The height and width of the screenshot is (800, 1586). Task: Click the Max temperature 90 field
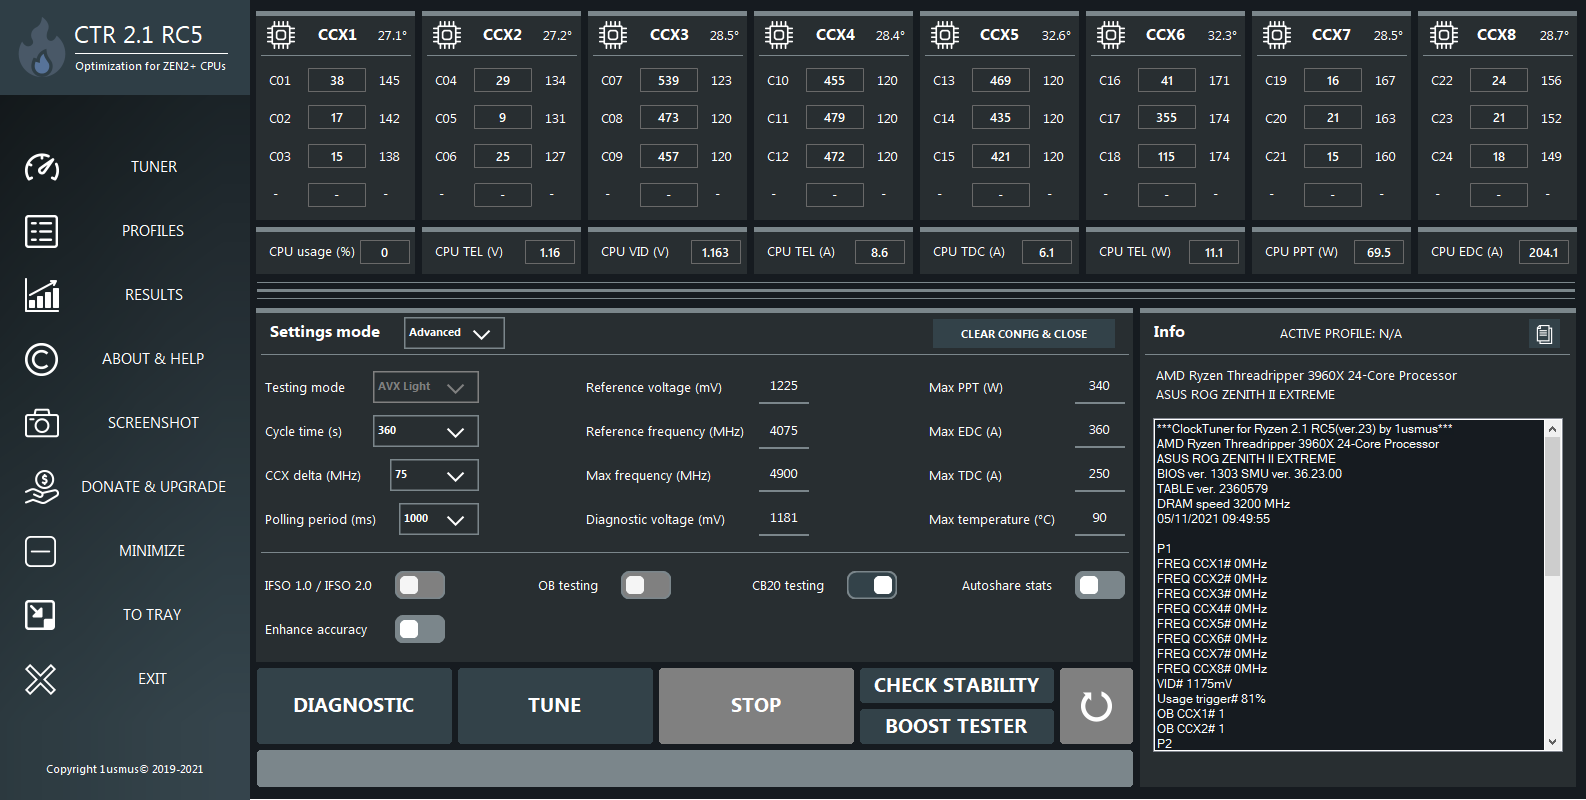1099,519
